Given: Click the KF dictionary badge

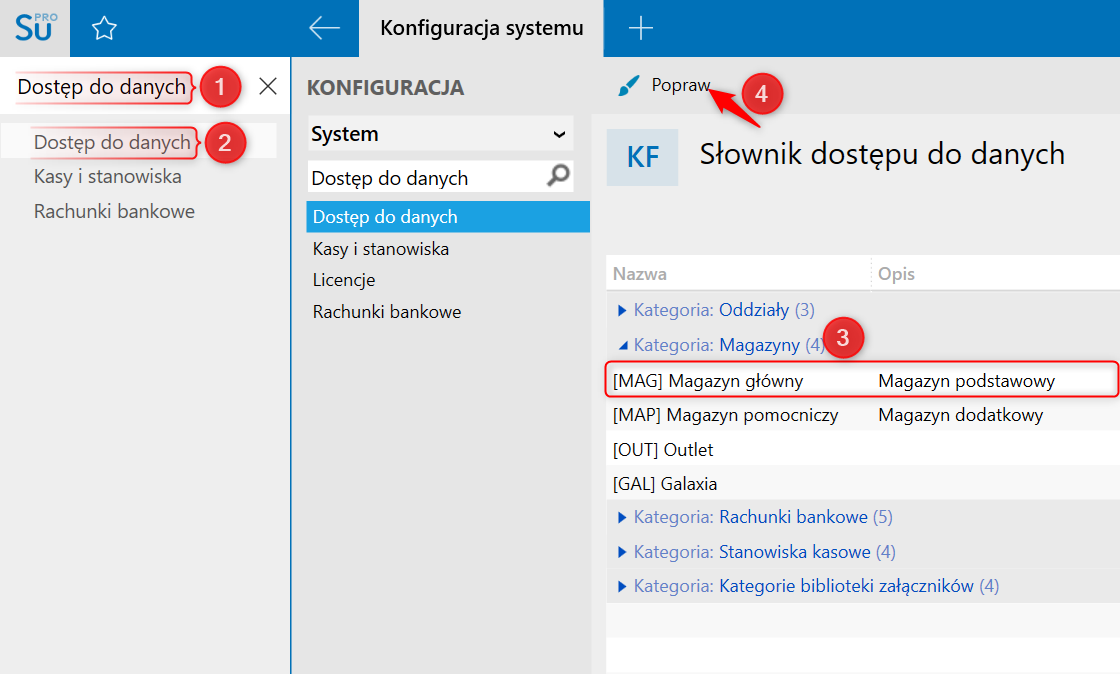Looking at the screenshot, I should (642, 157).
